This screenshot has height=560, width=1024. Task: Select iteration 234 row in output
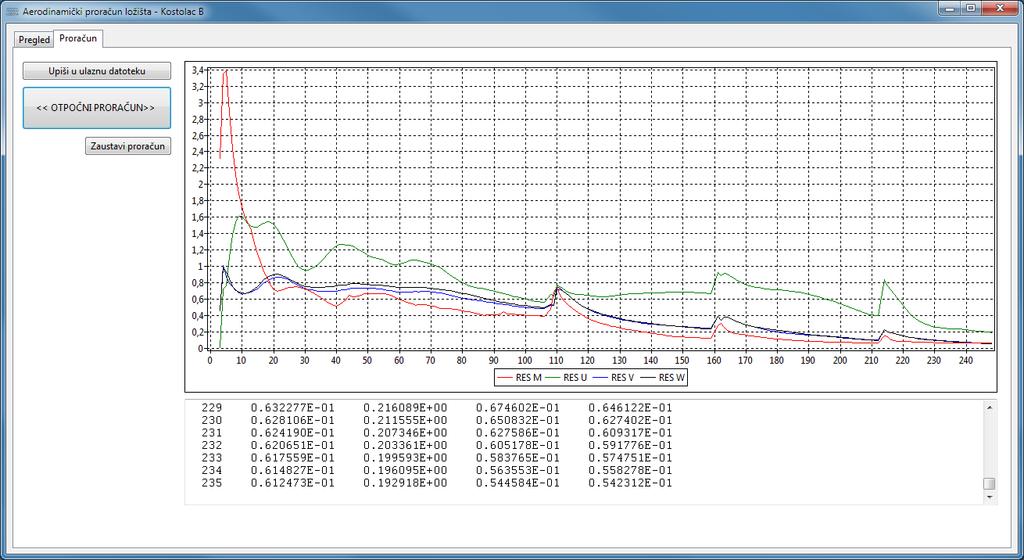437,471
